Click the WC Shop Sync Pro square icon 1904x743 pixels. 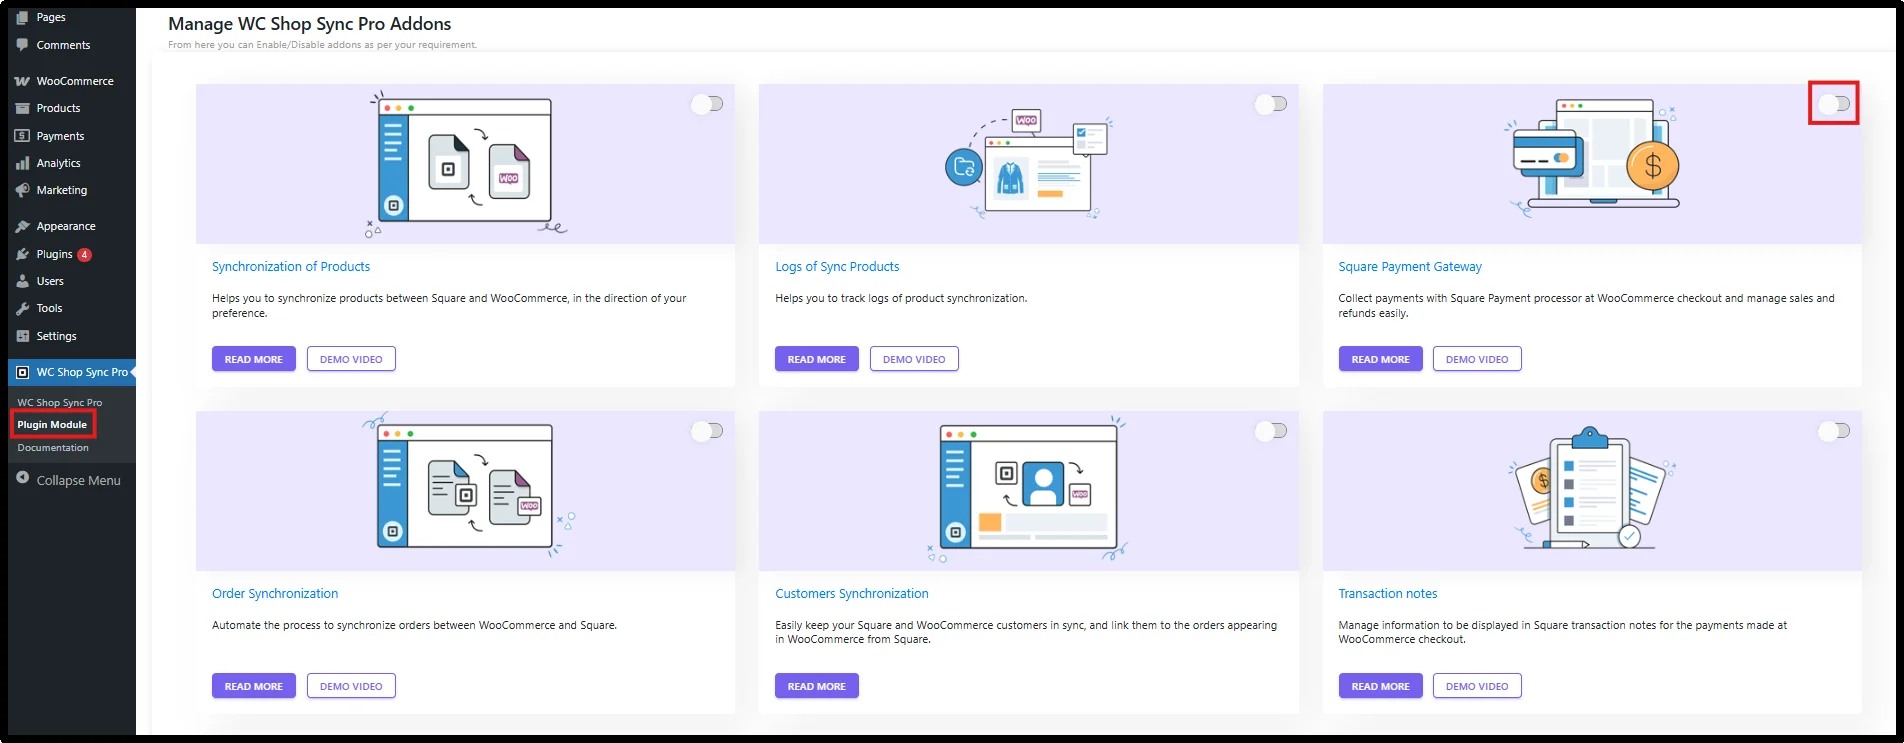click(22, 372)
